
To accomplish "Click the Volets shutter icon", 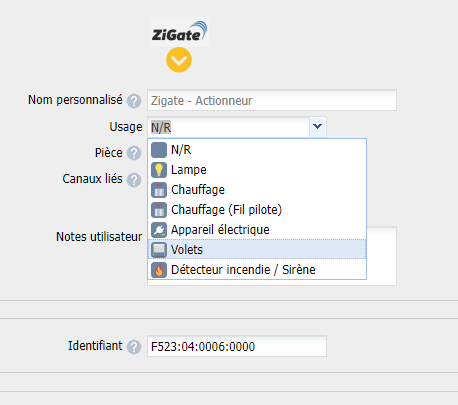I will (159, 250).
